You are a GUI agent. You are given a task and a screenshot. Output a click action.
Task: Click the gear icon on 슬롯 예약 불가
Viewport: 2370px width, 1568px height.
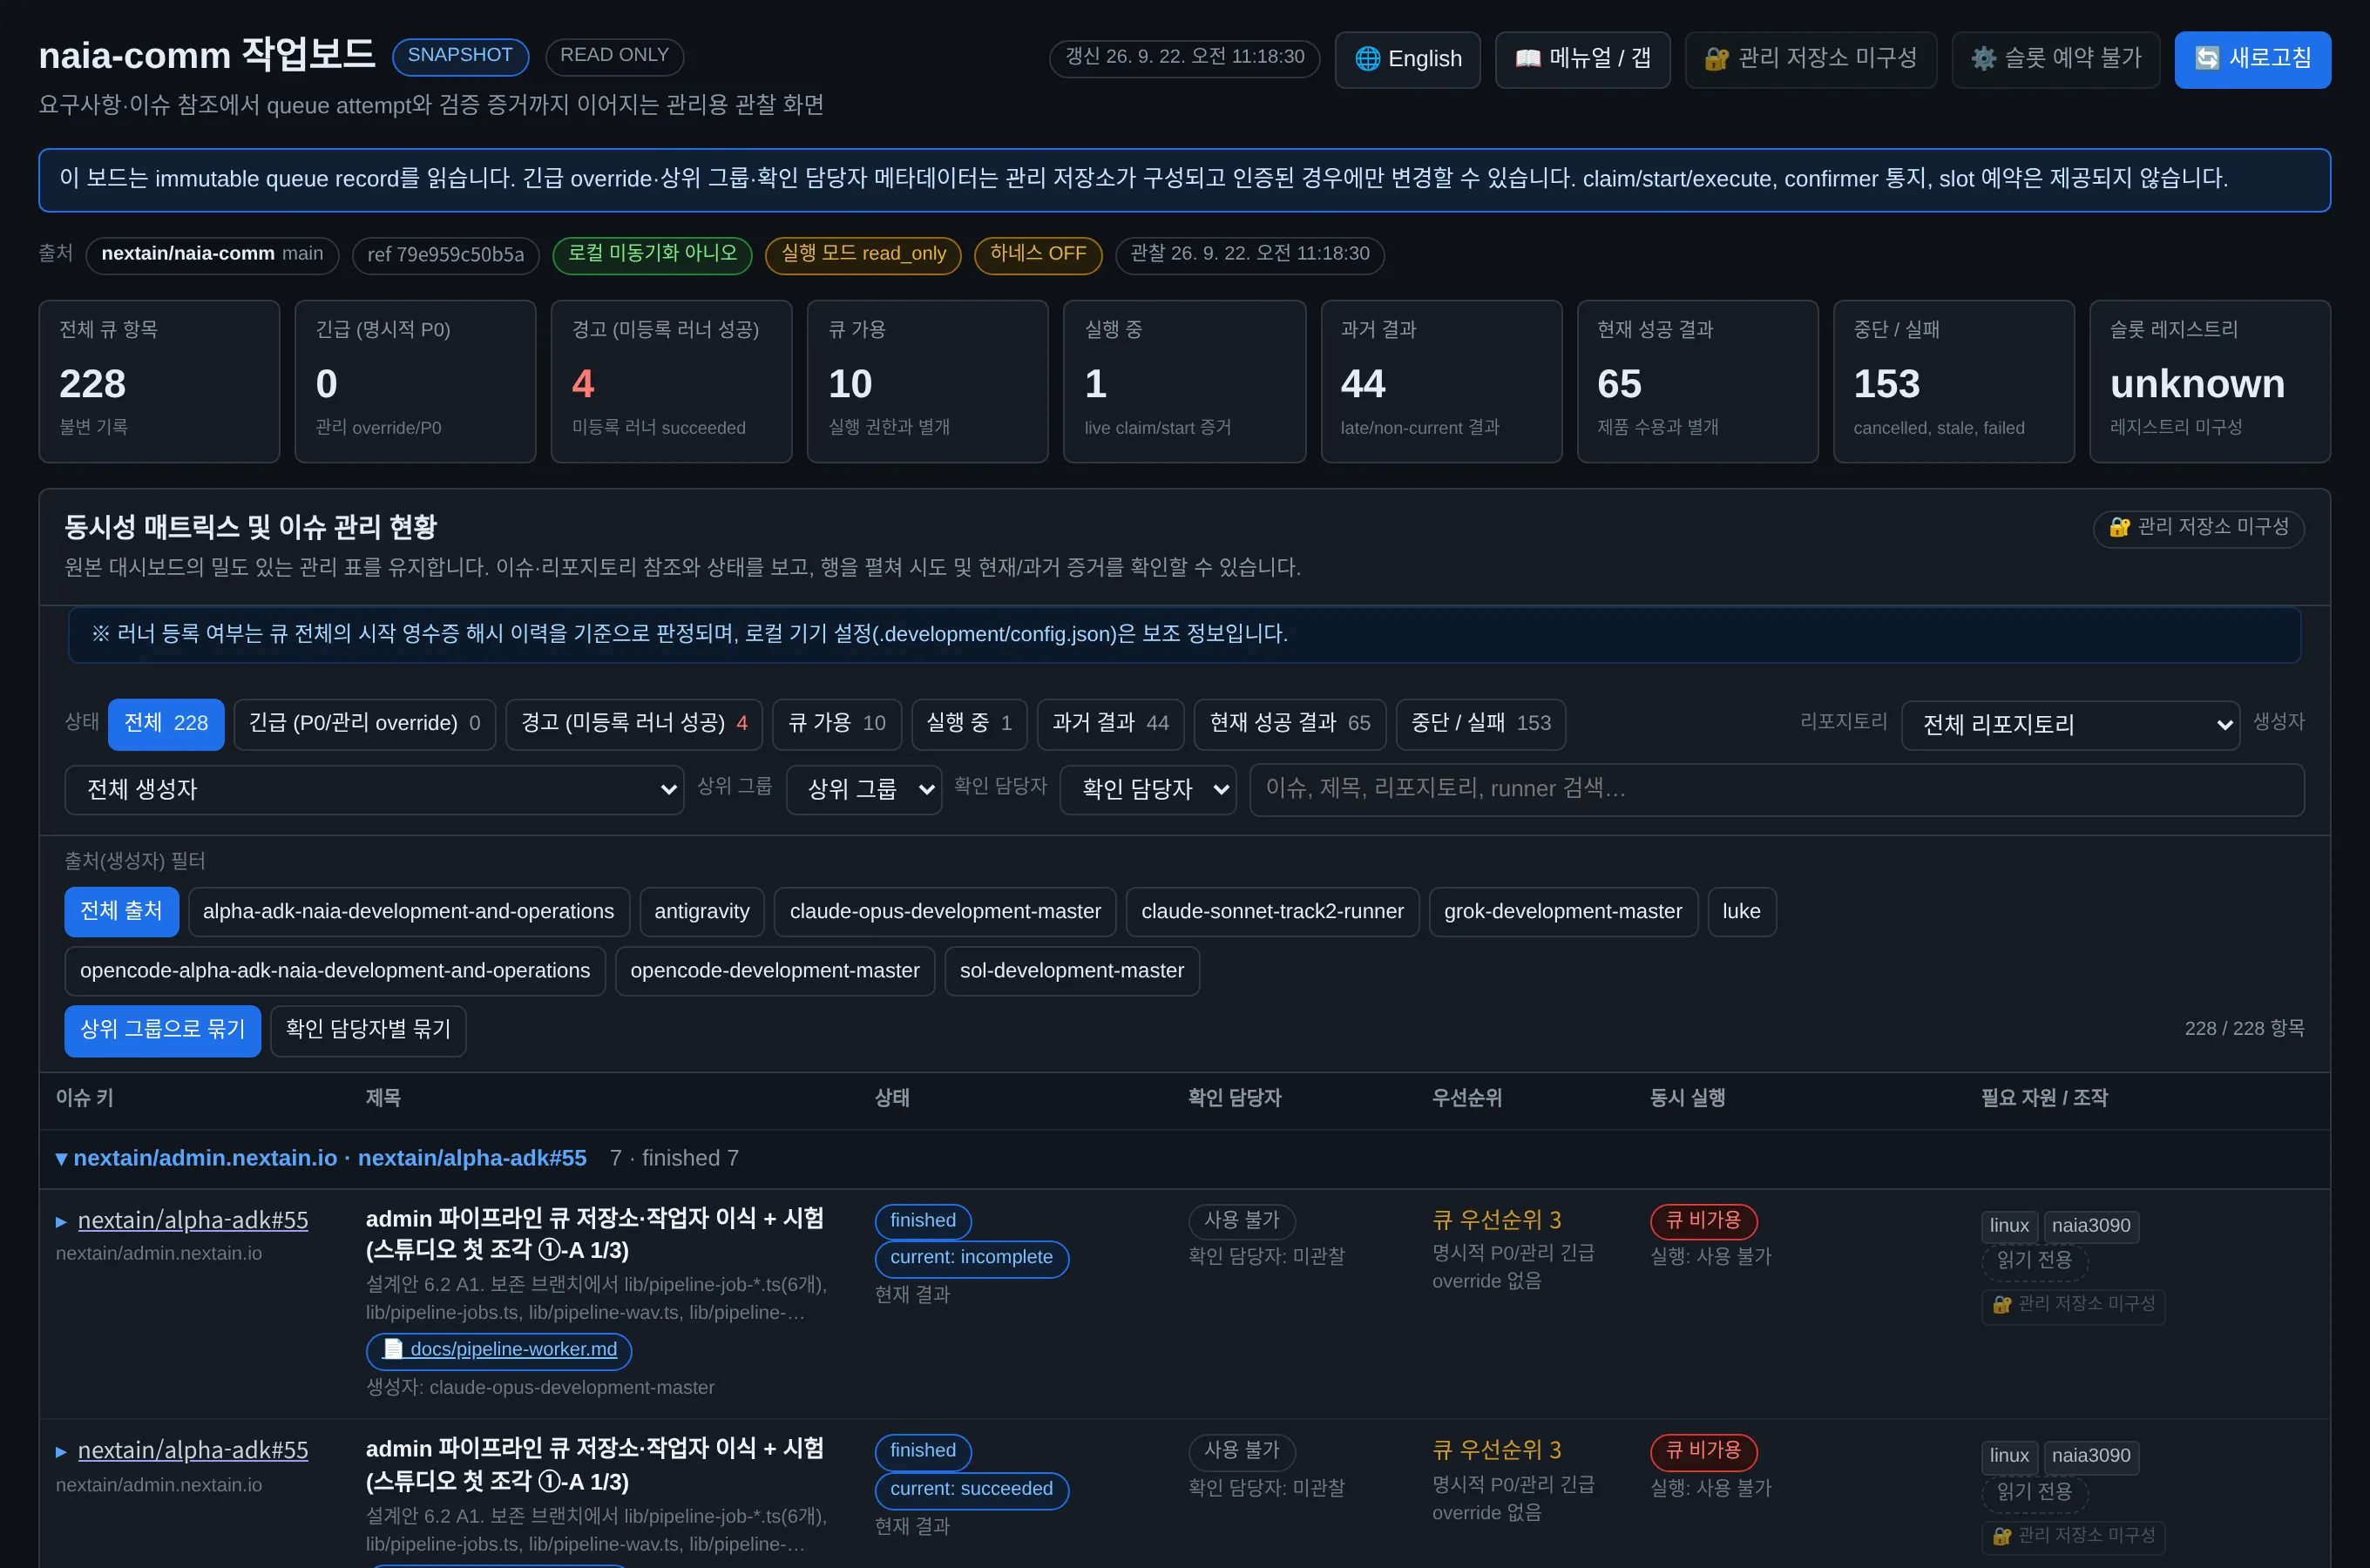(x=1983, y=59)
